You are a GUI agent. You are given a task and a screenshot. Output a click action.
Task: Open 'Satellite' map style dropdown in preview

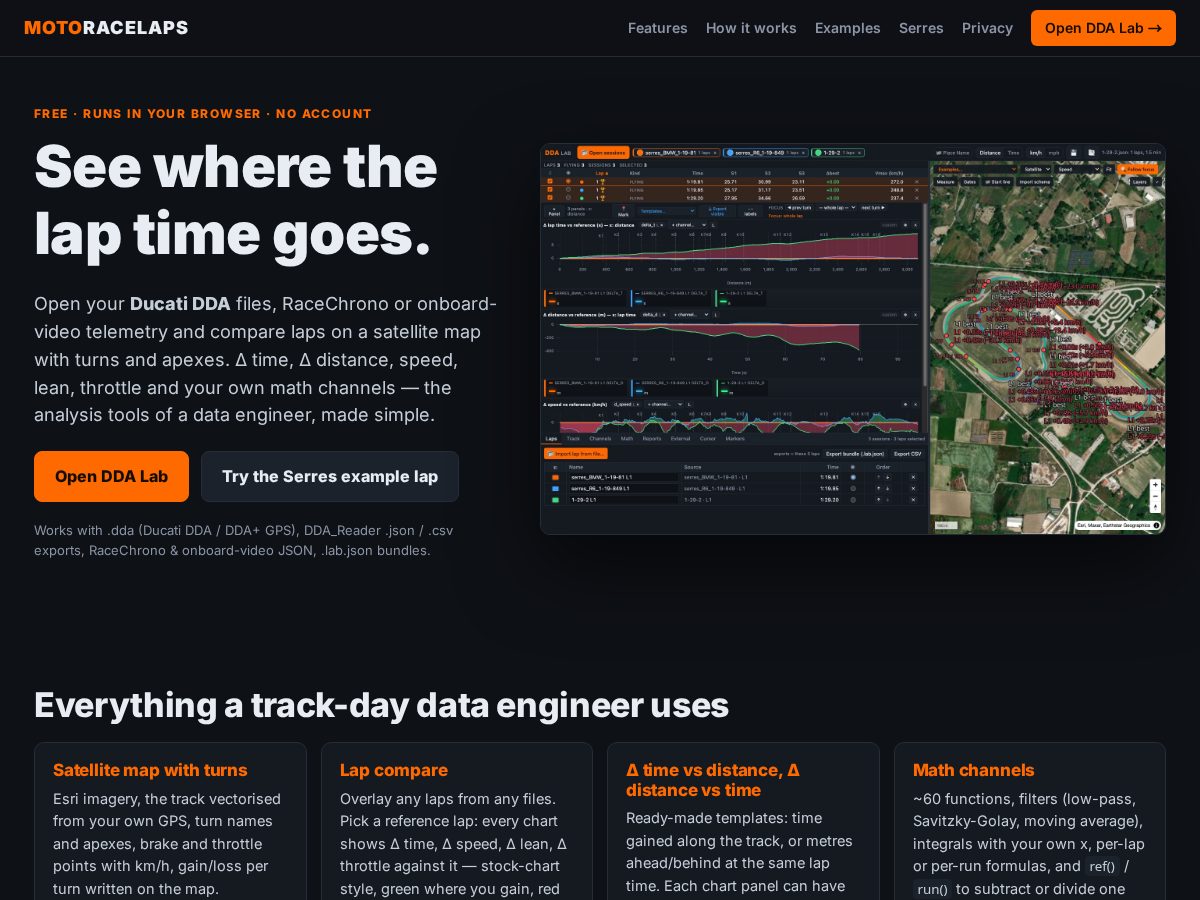coord(1037,169)
